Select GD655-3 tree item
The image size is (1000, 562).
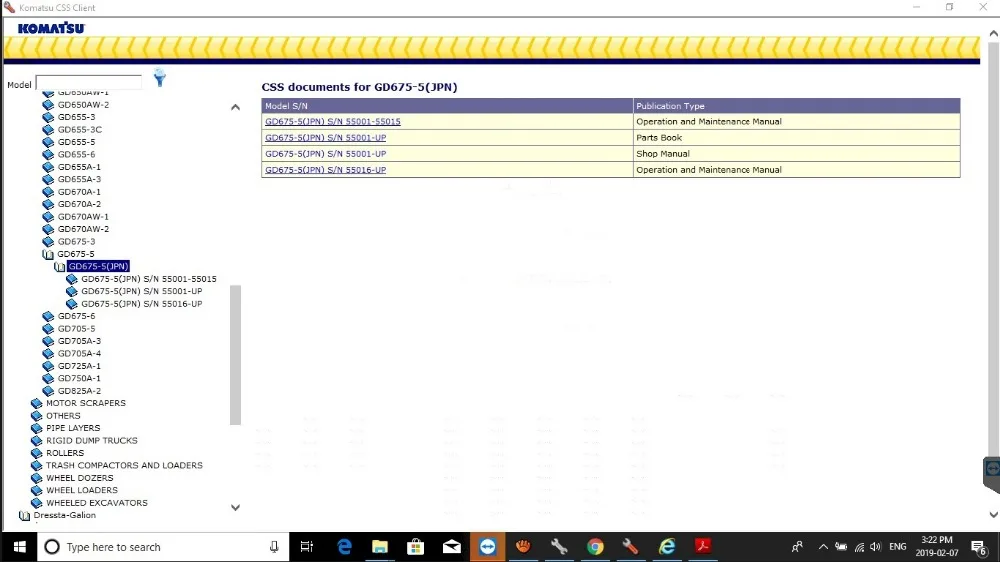tap(76, 117)
